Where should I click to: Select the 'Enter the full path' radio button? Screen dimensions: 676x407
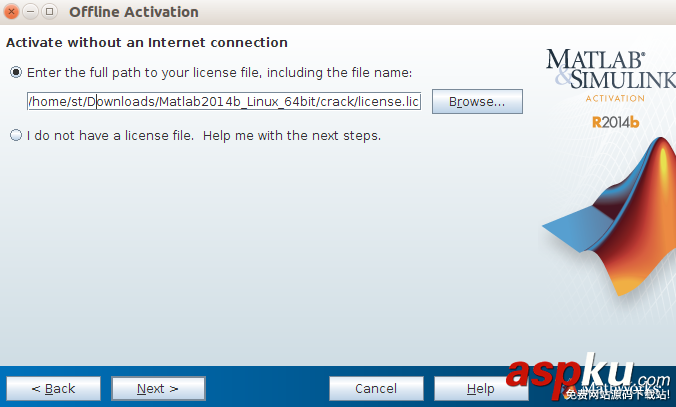click(16, 72)
